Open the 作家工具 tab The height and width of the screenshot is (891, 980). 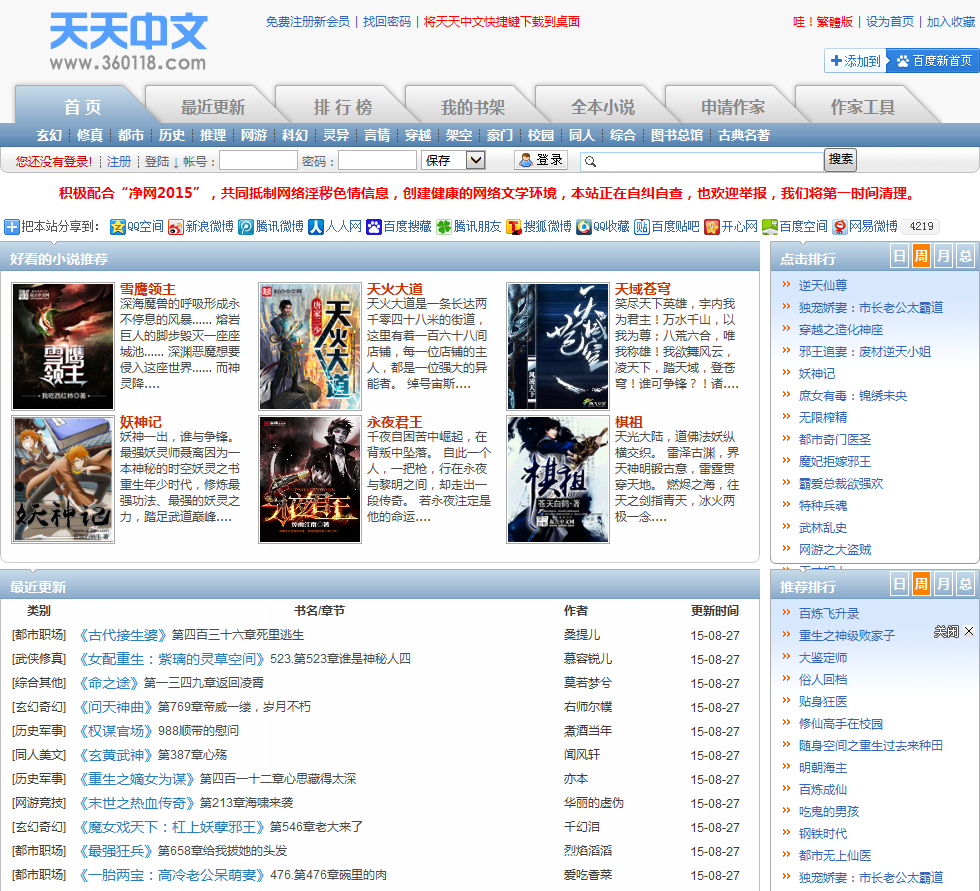coord(862,107)
